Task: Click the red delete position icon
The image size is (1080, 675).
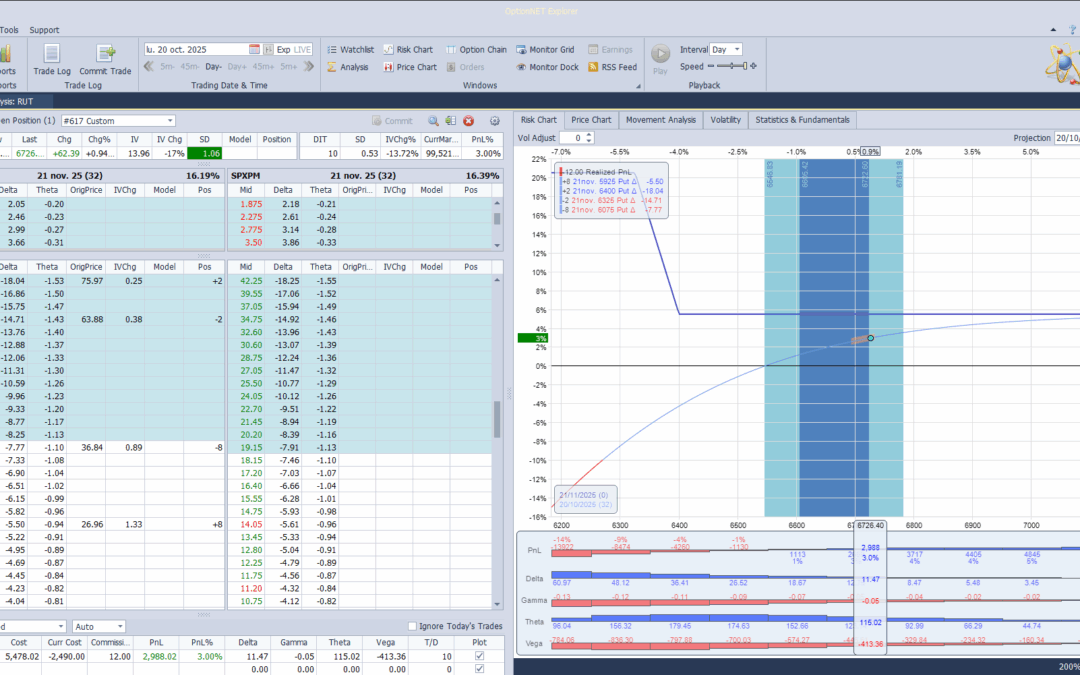Action: coord(469,121)
